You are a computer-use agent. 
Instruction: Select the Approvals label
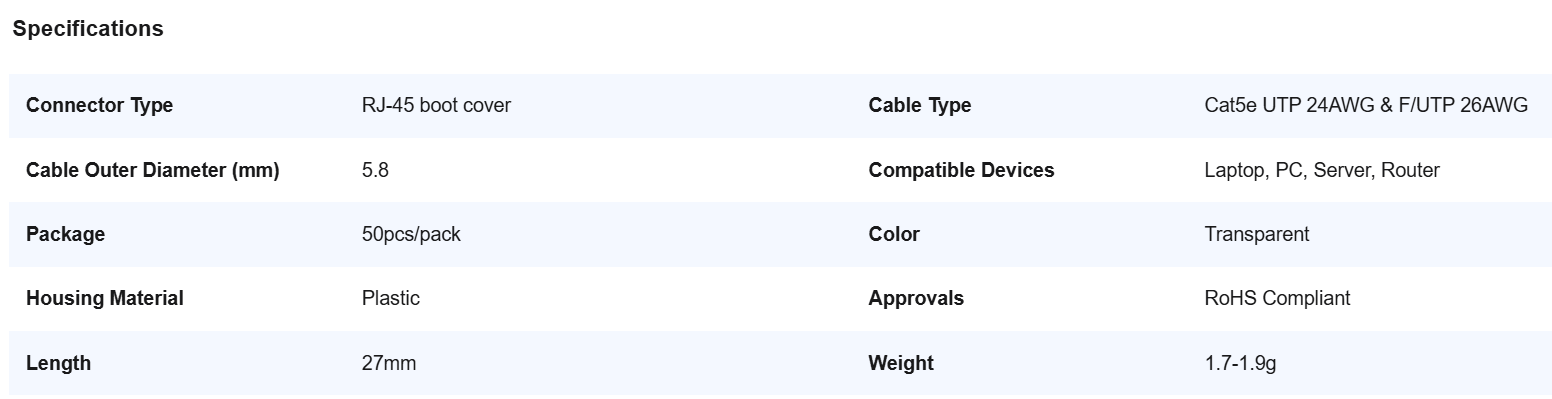(916, 298)
